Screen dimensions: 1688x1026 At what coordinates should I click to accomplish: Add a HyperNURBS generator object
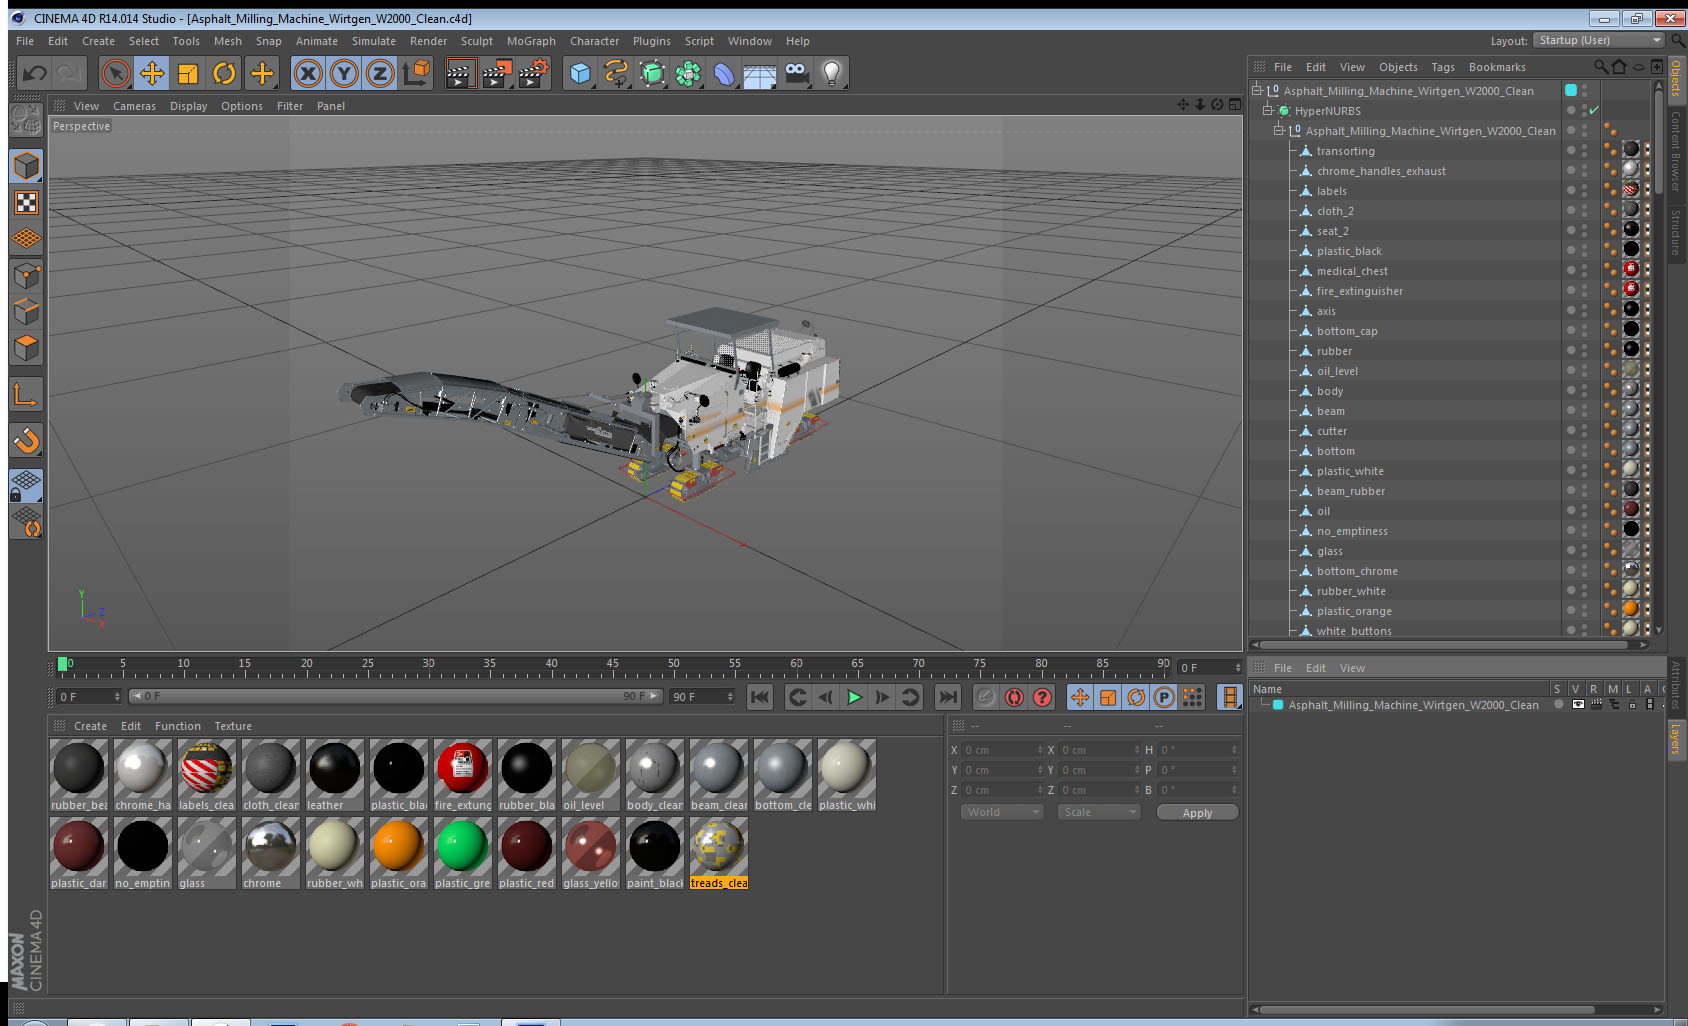[652, 73]
